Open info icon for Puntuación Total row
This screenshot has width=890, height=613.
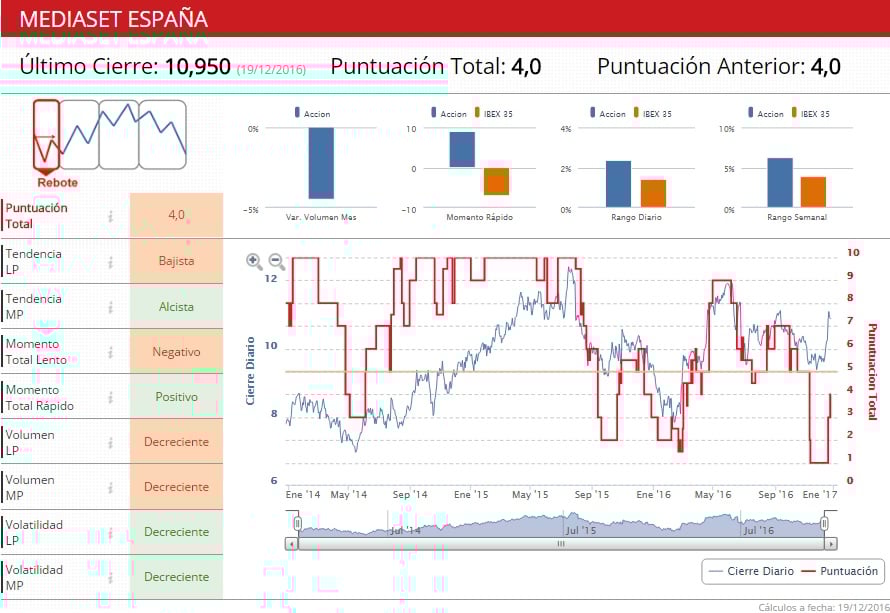click(x=111, y=216)
